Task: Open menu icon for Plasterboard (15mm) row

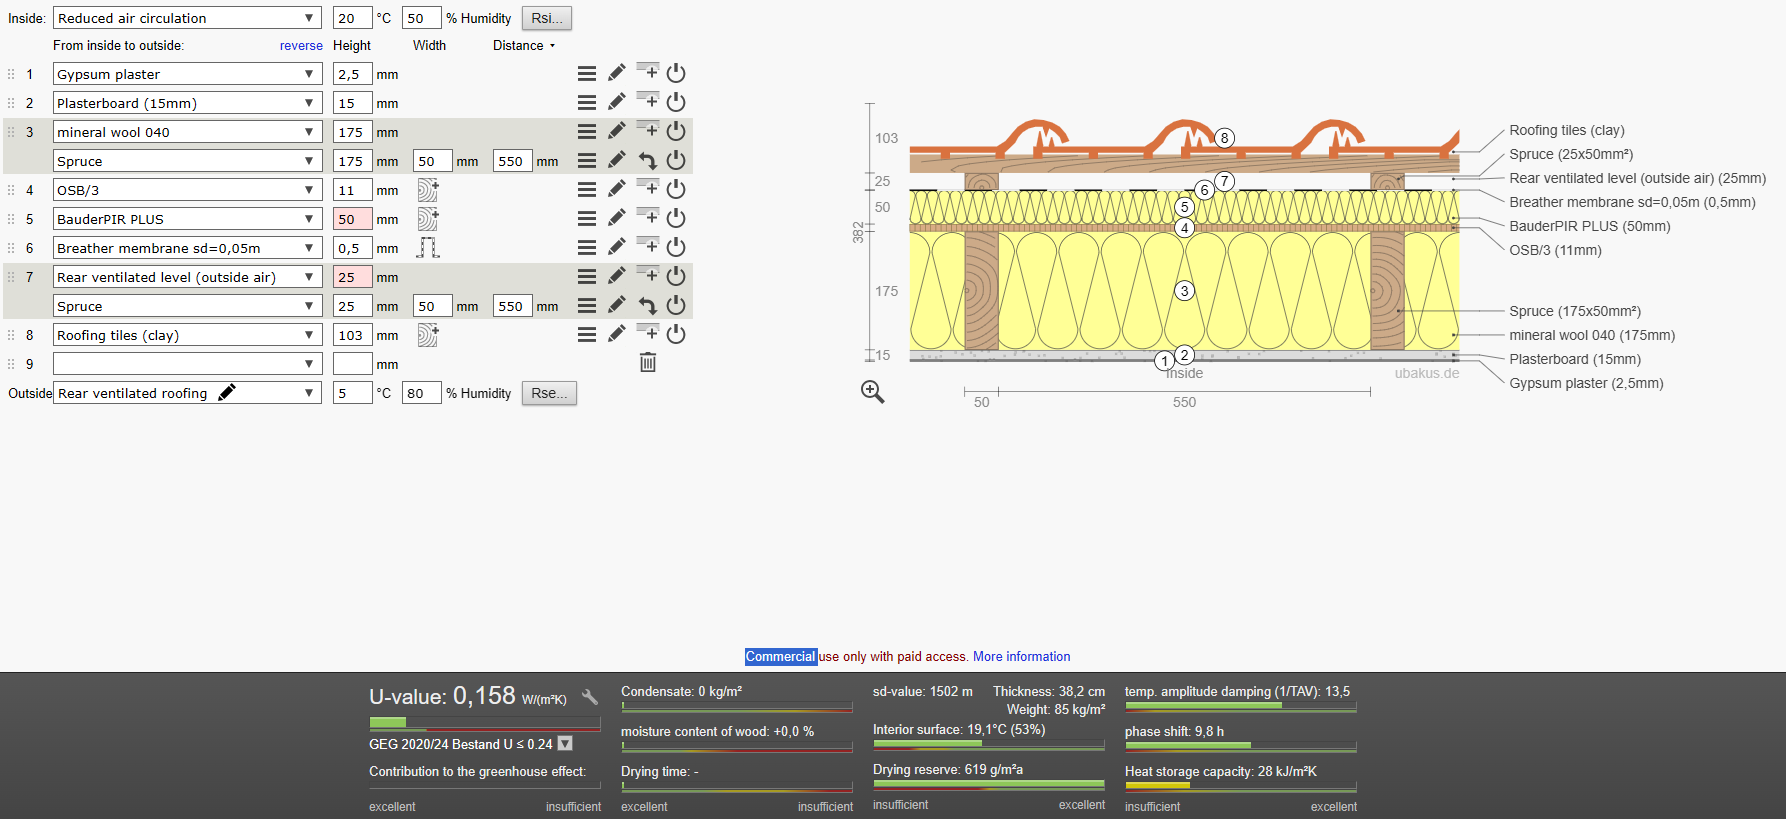Action: tap(587, 103)
